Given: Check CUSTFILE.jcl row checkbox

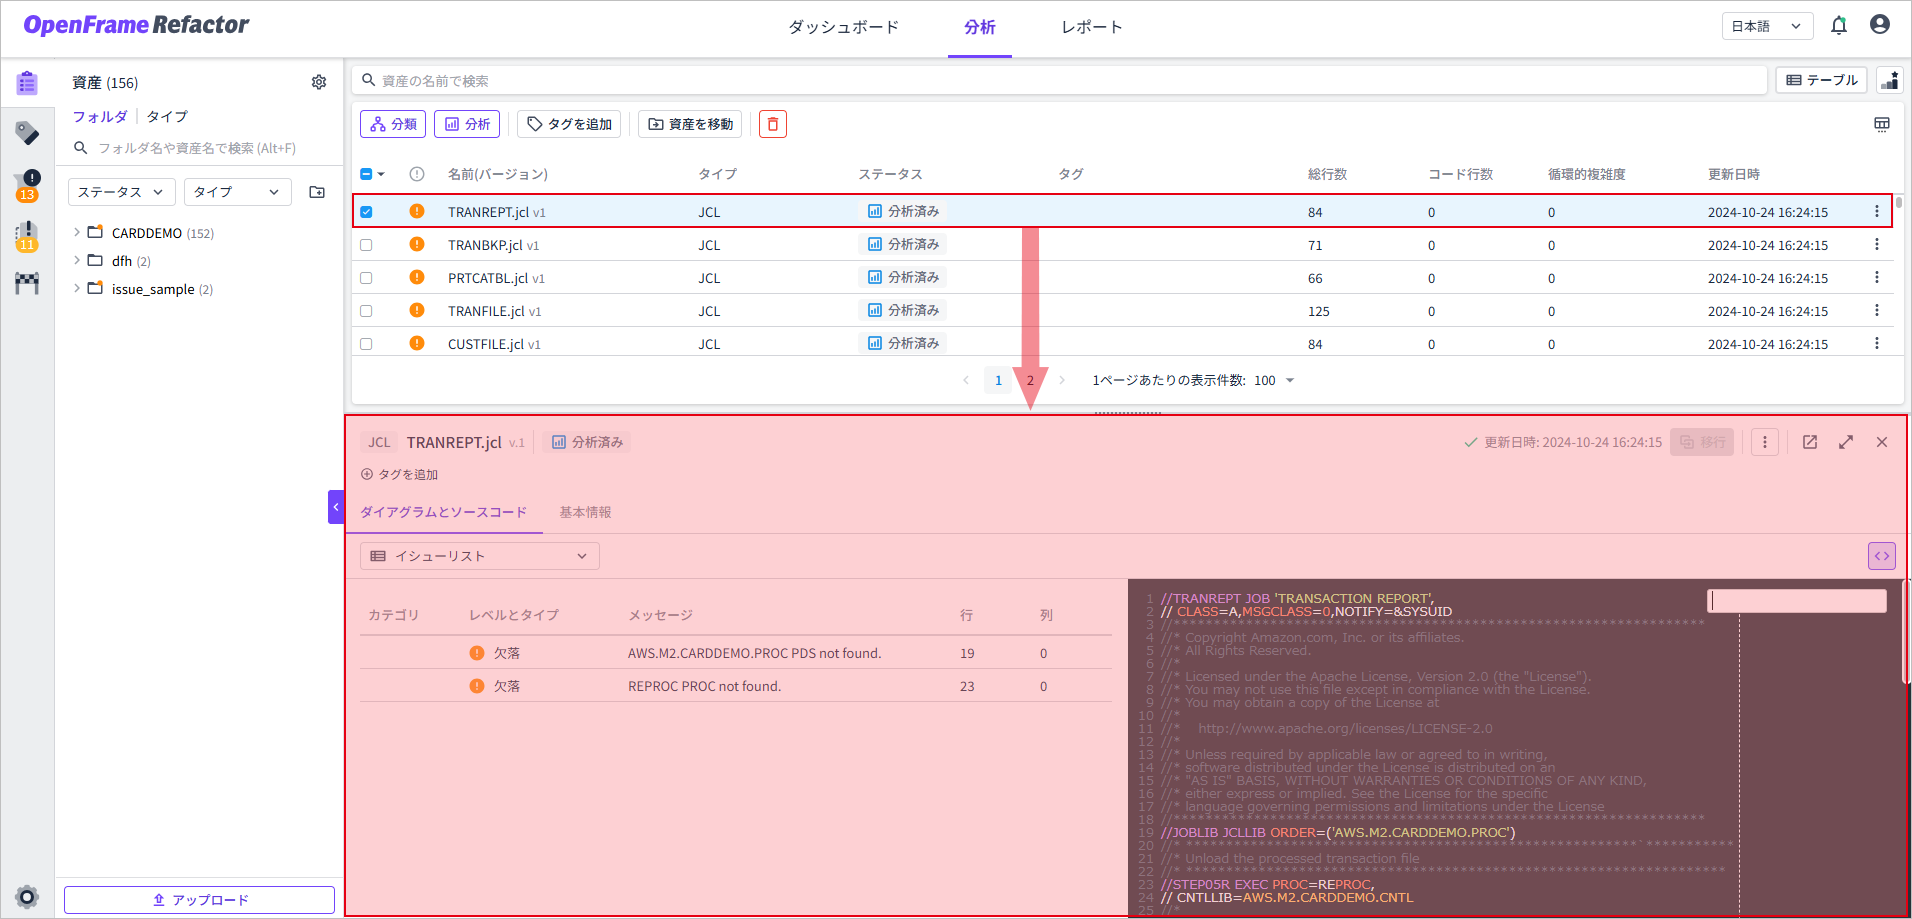Looking at the screenshot, I should tap(366, 344).
